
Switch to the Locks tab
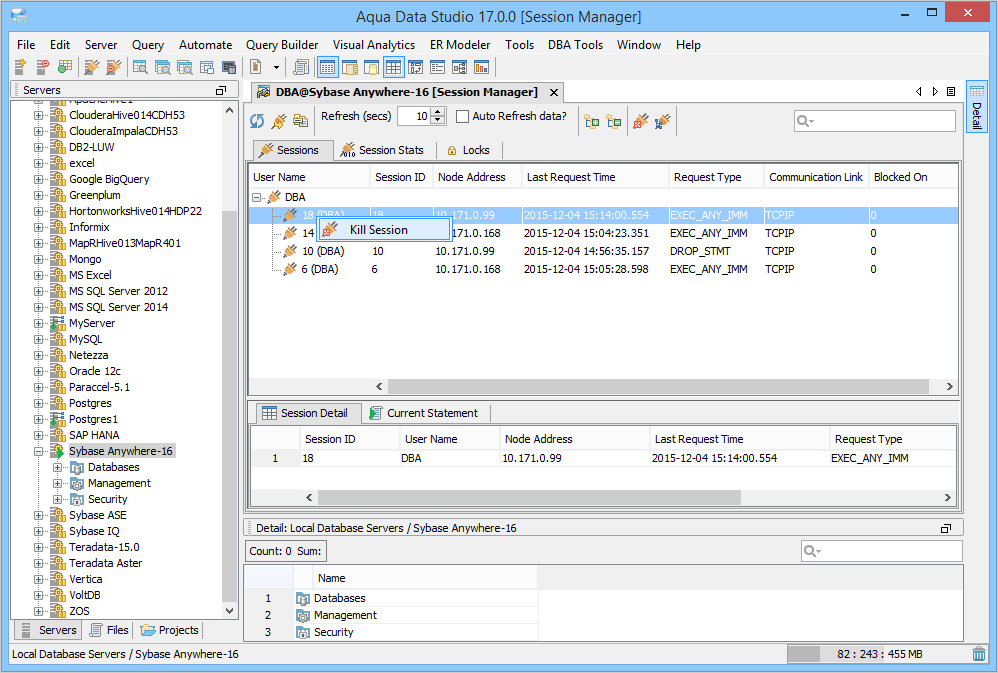tap(468, 150)
